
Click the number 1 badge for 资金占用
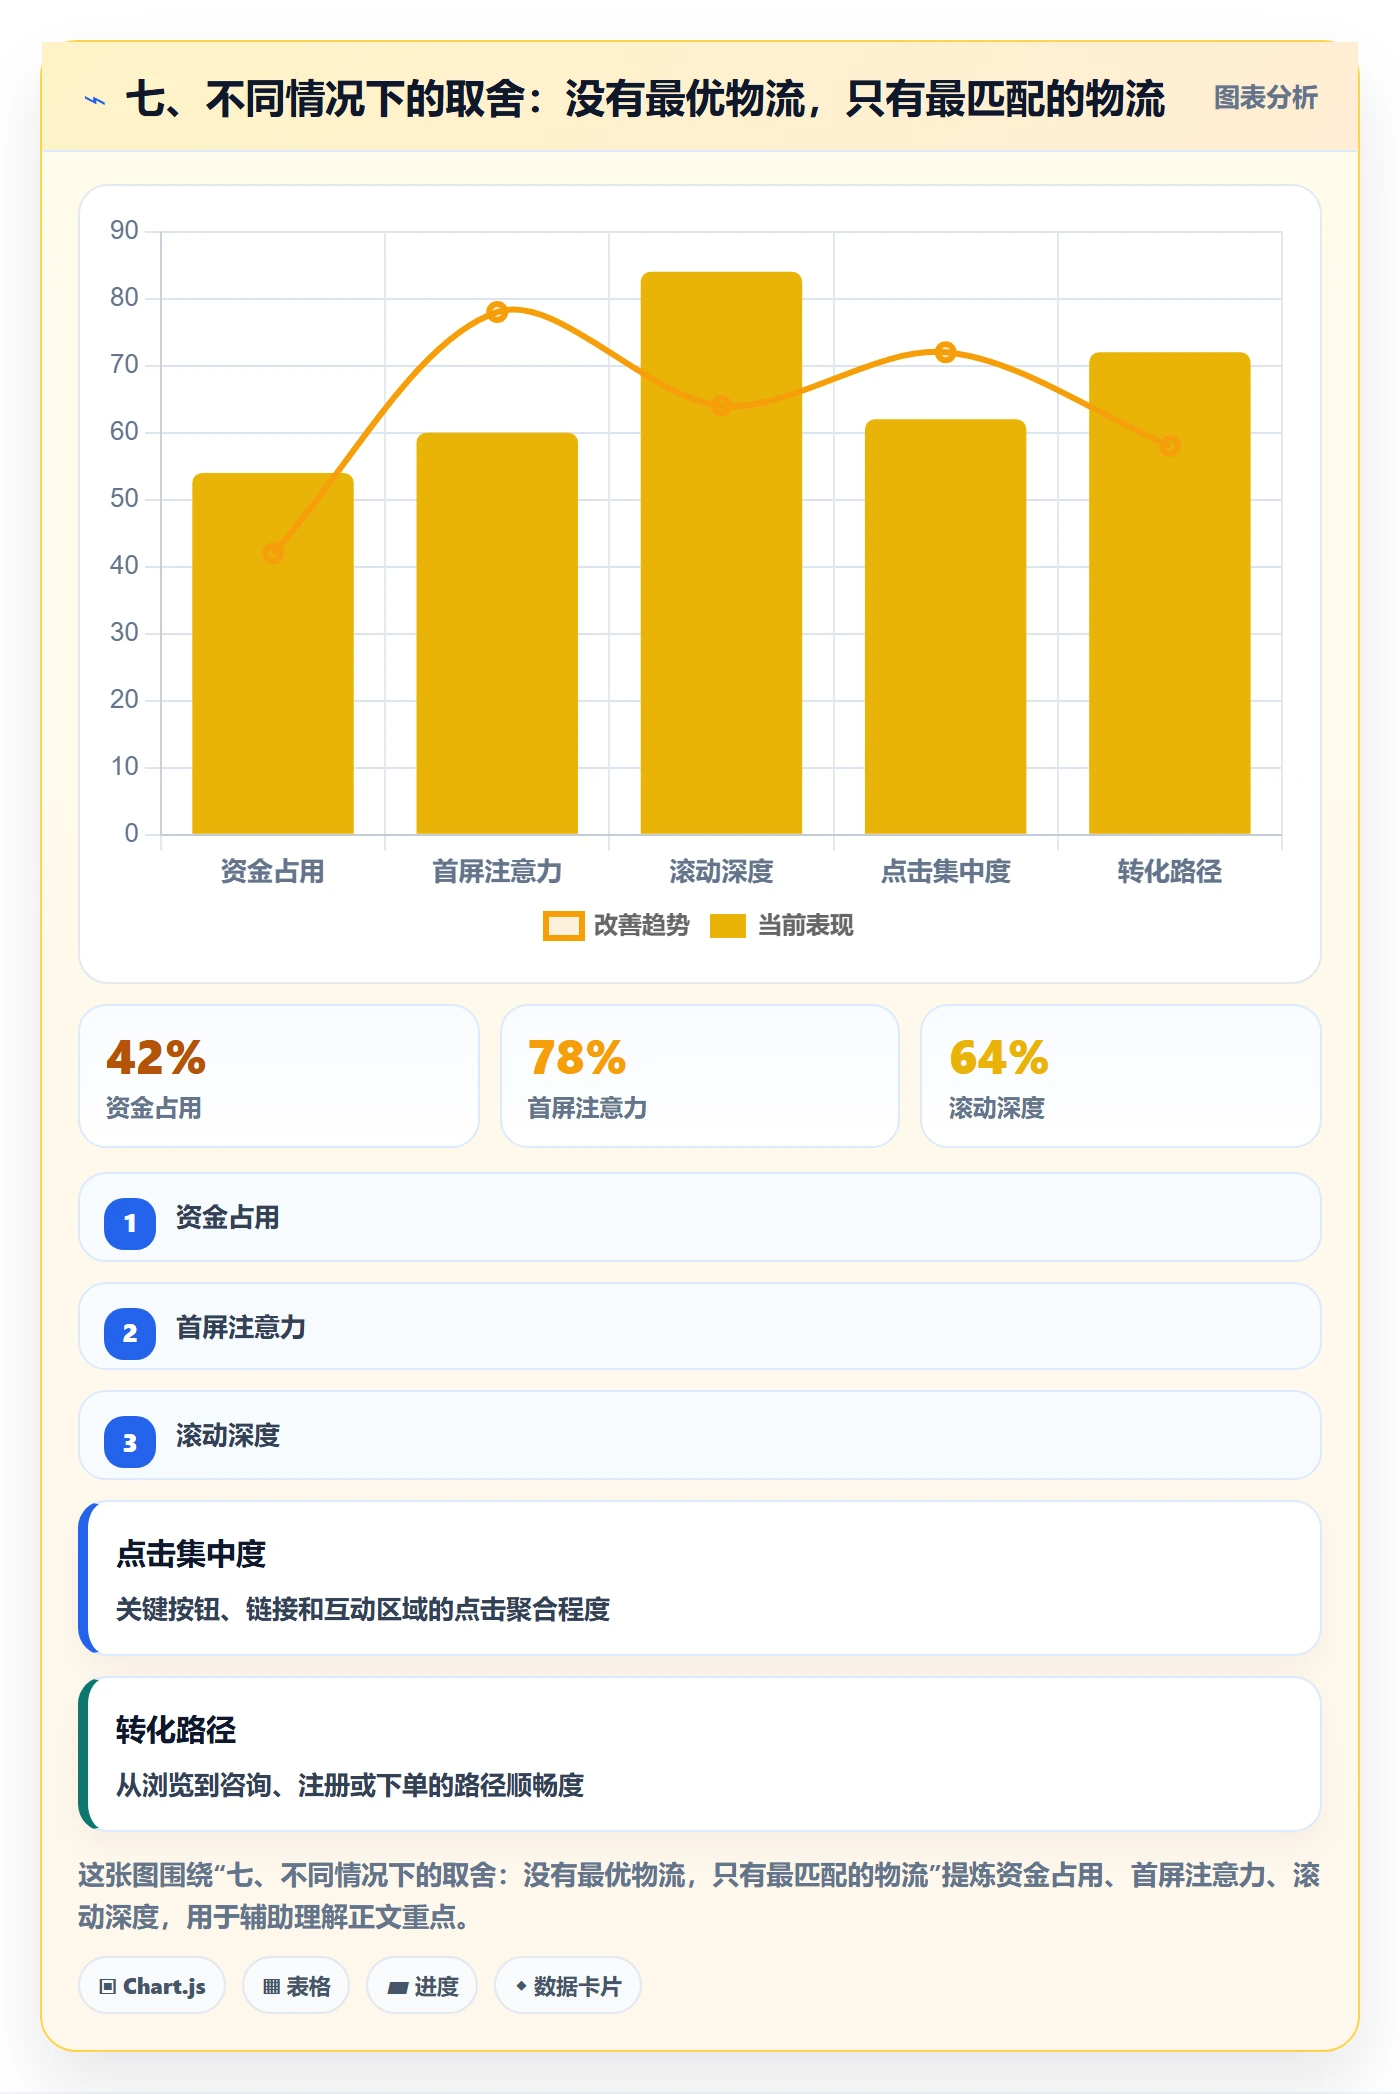tap(130, 1223)
